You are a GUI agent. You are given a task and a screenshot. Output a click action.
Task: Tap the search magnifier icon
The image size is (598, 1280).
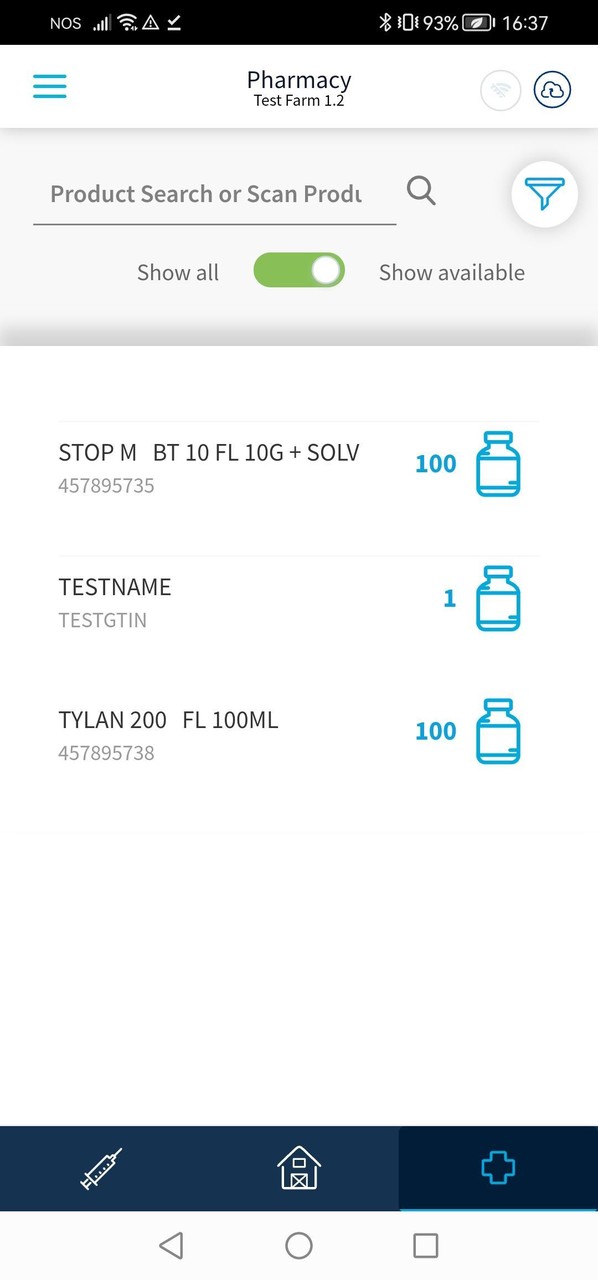click(x=420, y=190)
